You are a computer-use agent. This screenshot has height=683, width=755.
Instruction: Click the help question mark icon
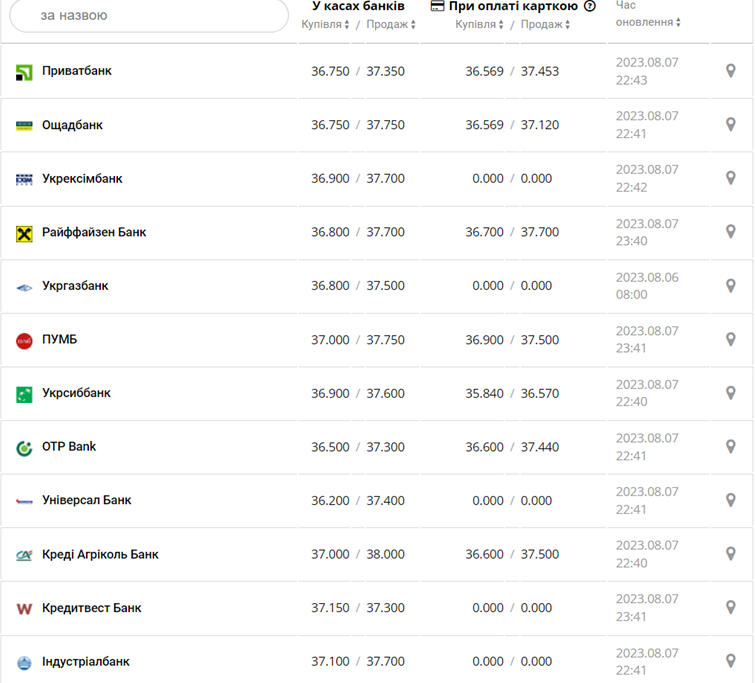point(590,6)
